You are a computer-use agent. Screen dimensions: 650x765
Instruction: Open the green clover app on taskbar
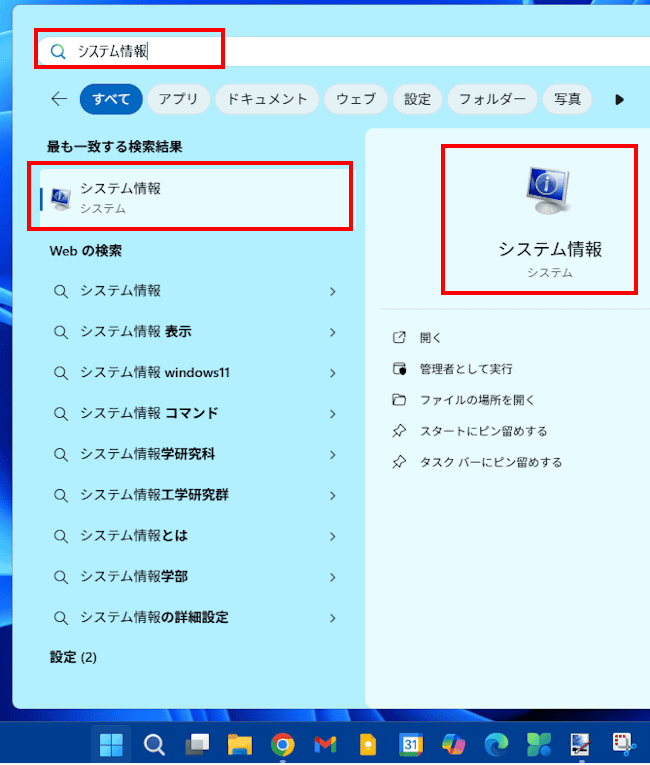click(x=539, y=745)
